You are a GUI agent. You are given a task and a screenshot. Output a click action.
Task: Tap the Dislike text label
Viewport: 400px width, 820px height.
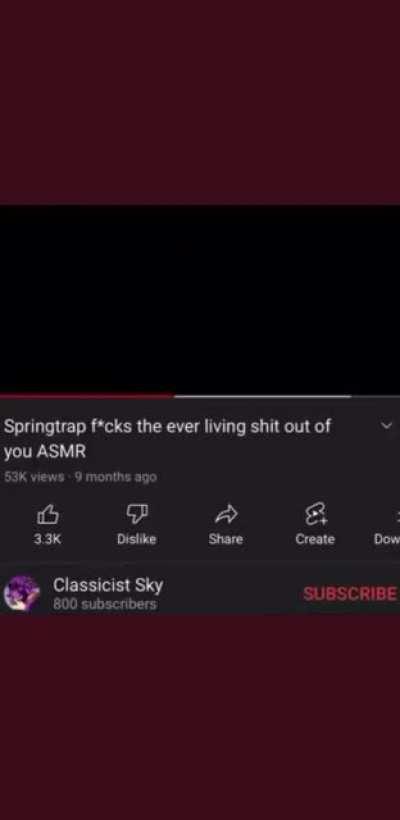[x=136, y=539]
